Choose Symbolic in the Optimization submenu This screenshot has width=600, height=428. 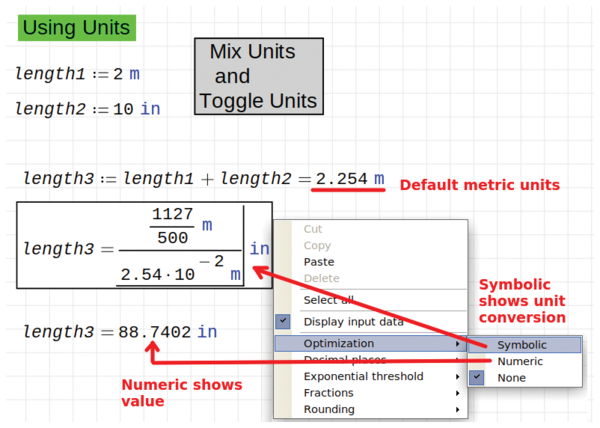coord(521,344)
